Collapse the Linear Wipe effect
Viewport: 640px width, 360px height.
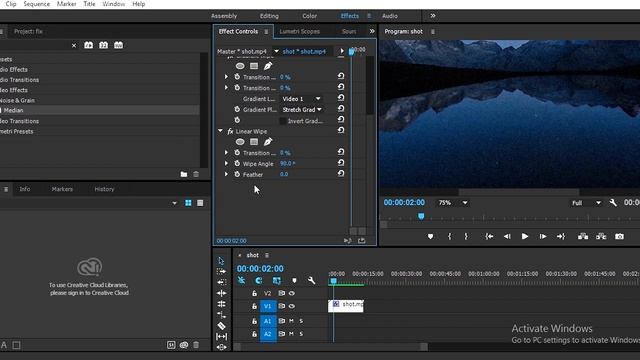click(x=220, y=131)
